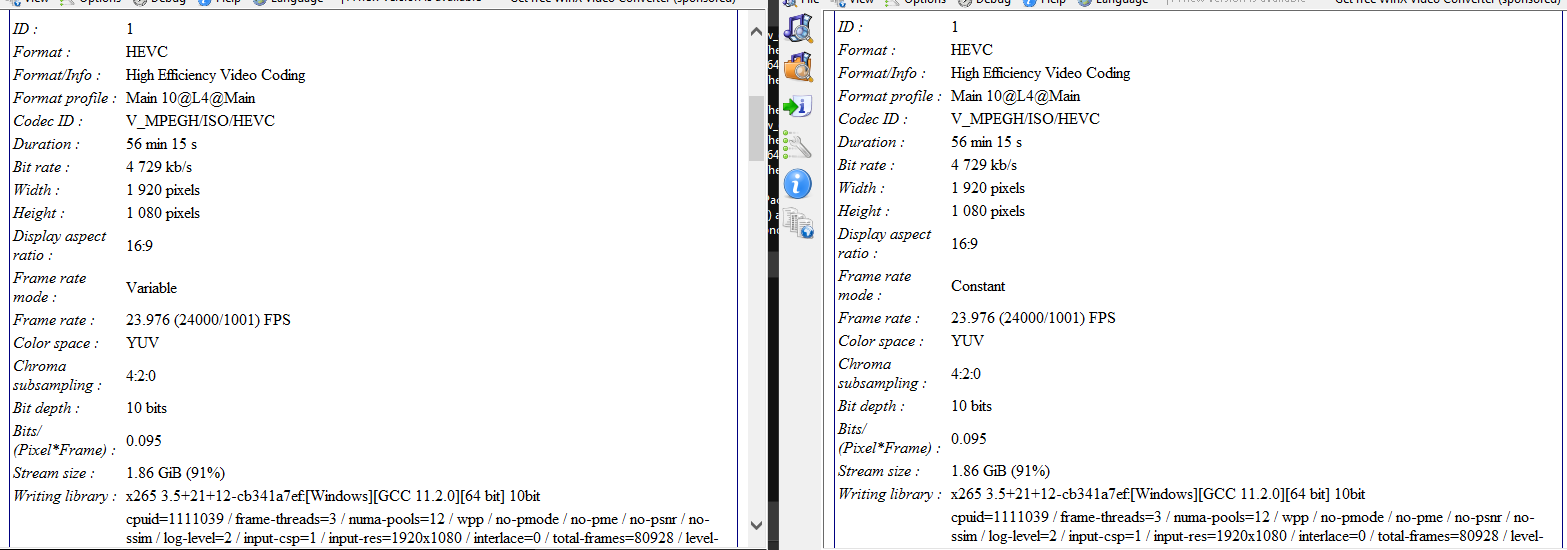Click the 'Duration :' label in right window
This screenshot has height=550, width=1567.
[873, 142]
